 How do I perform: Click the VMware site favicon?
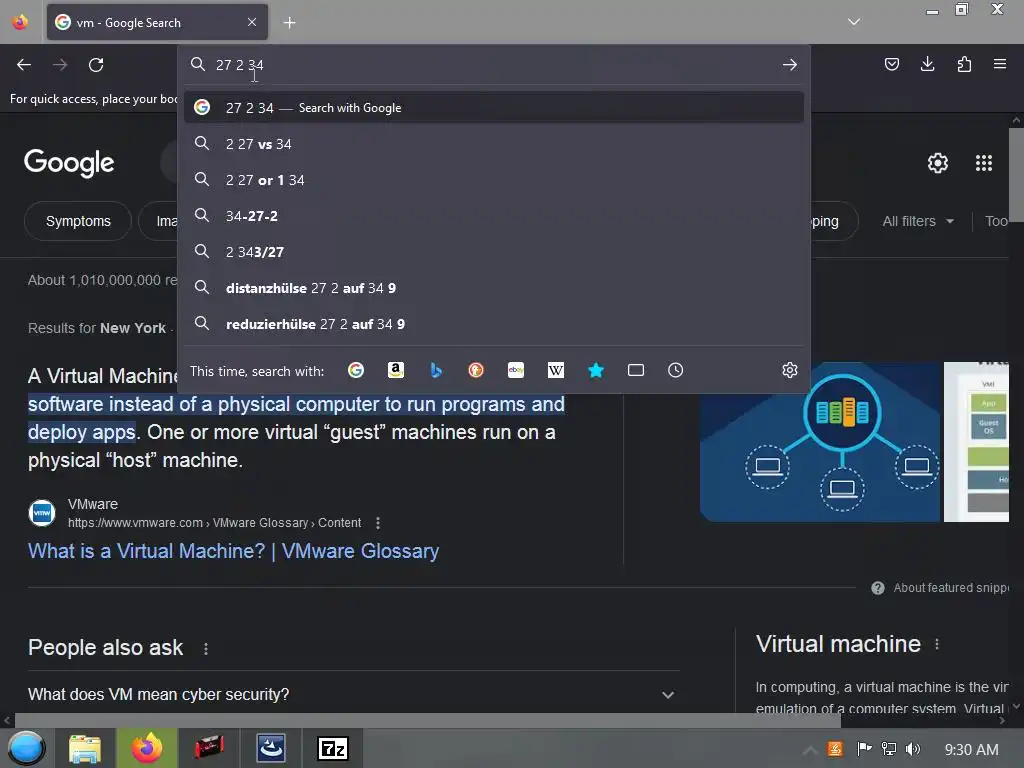[42, 513]
